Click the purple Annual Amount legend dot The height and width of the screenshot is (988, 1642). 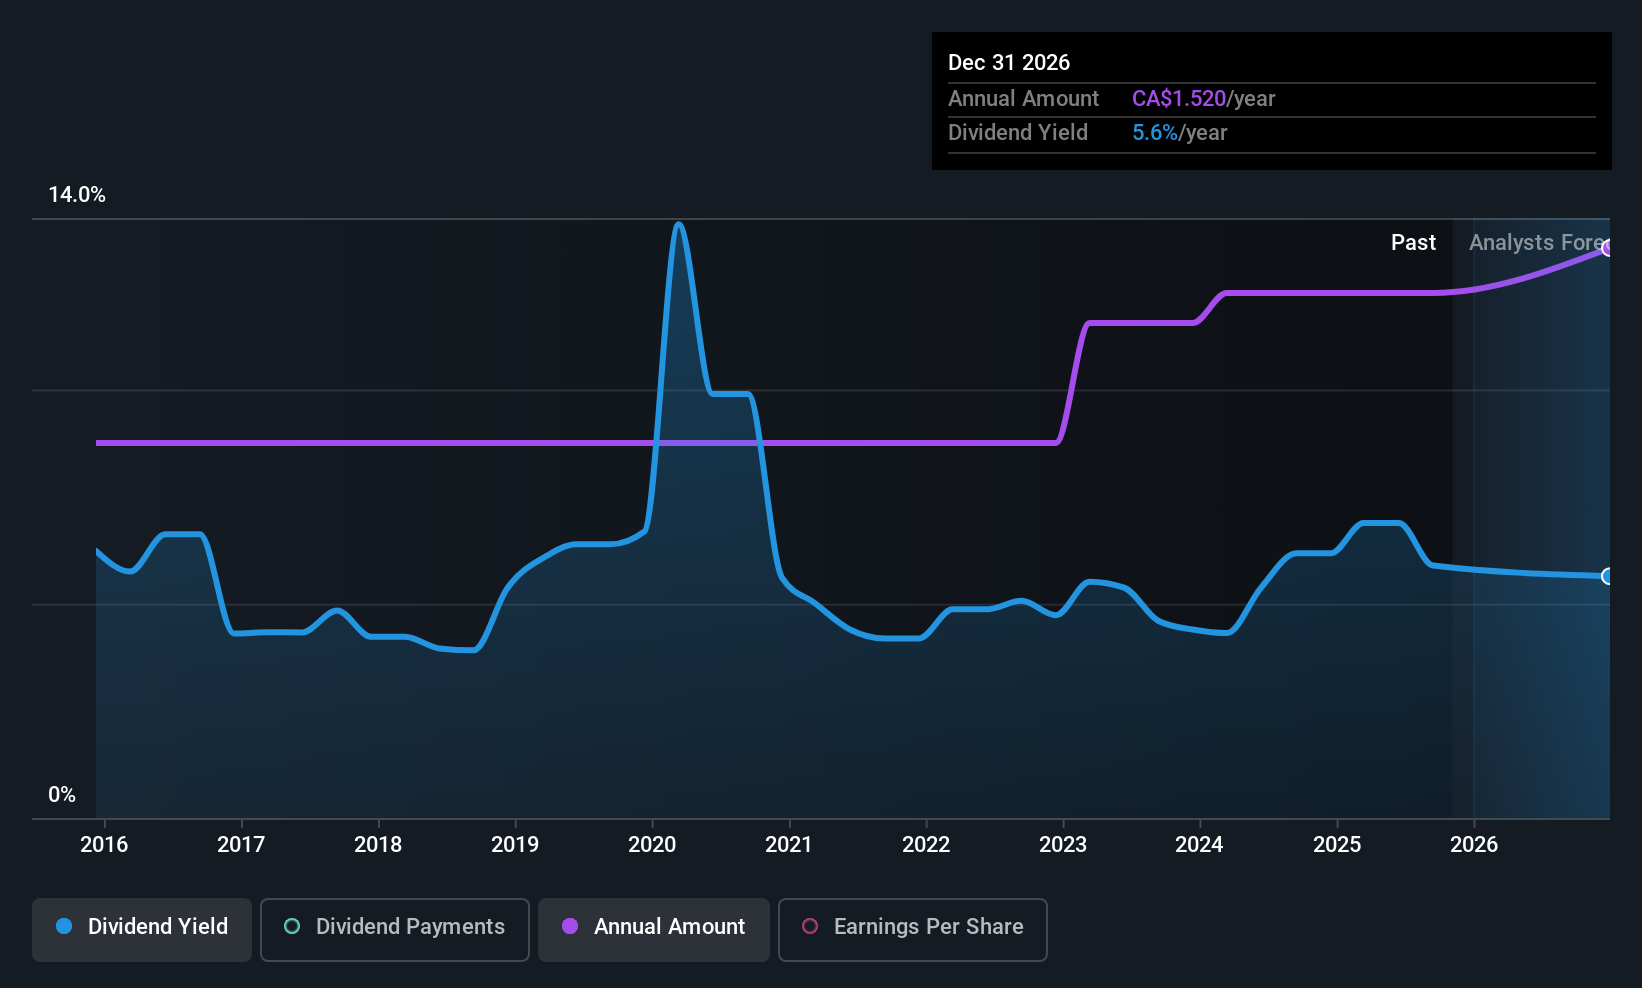click(x=569, y=927)
